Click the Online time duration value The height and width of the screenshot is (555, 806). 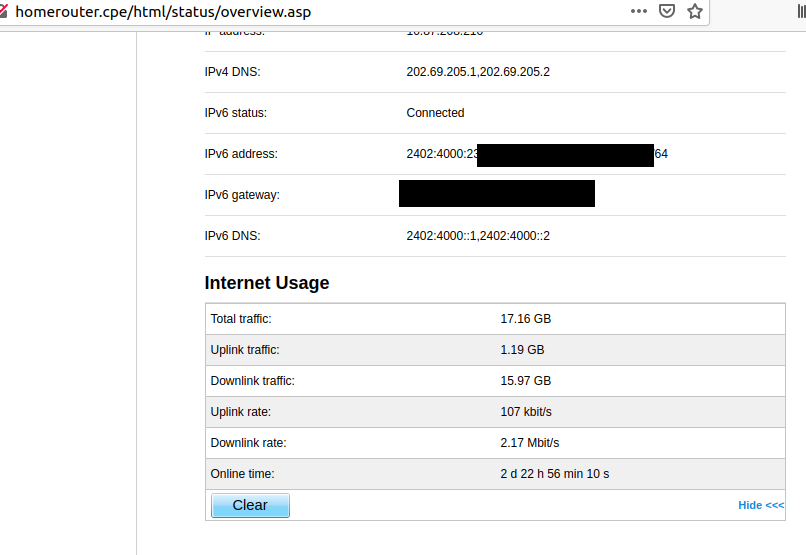[555, 474]
